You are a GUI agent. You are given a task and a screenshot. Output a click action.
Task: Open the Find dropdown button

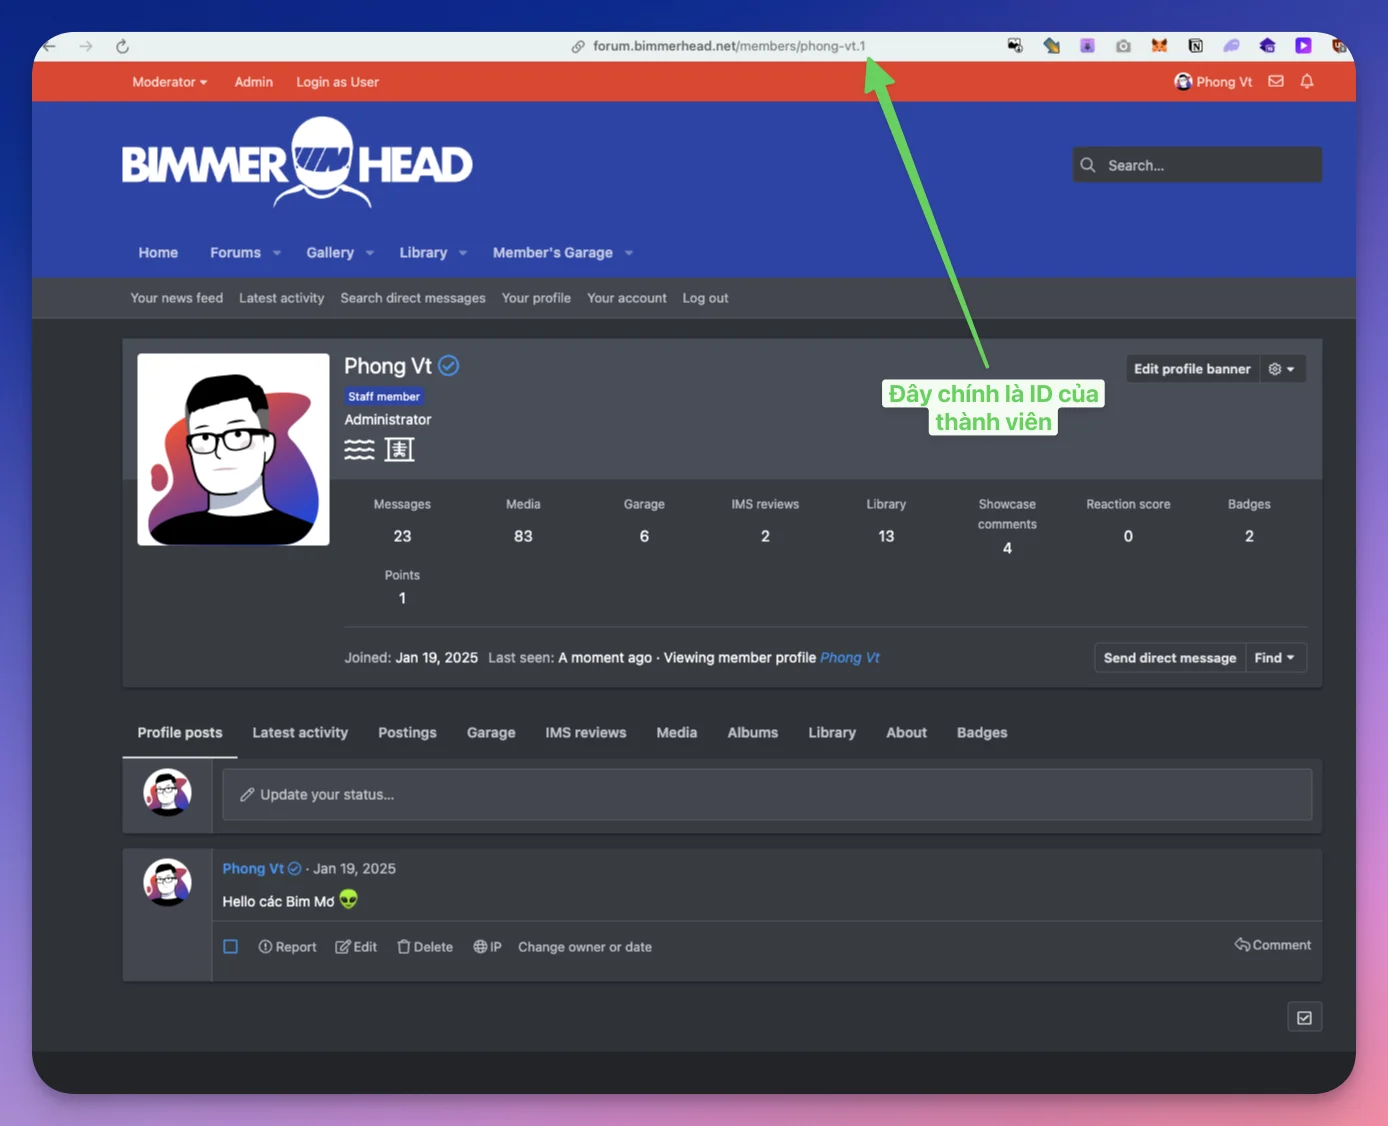point(1275,658)
